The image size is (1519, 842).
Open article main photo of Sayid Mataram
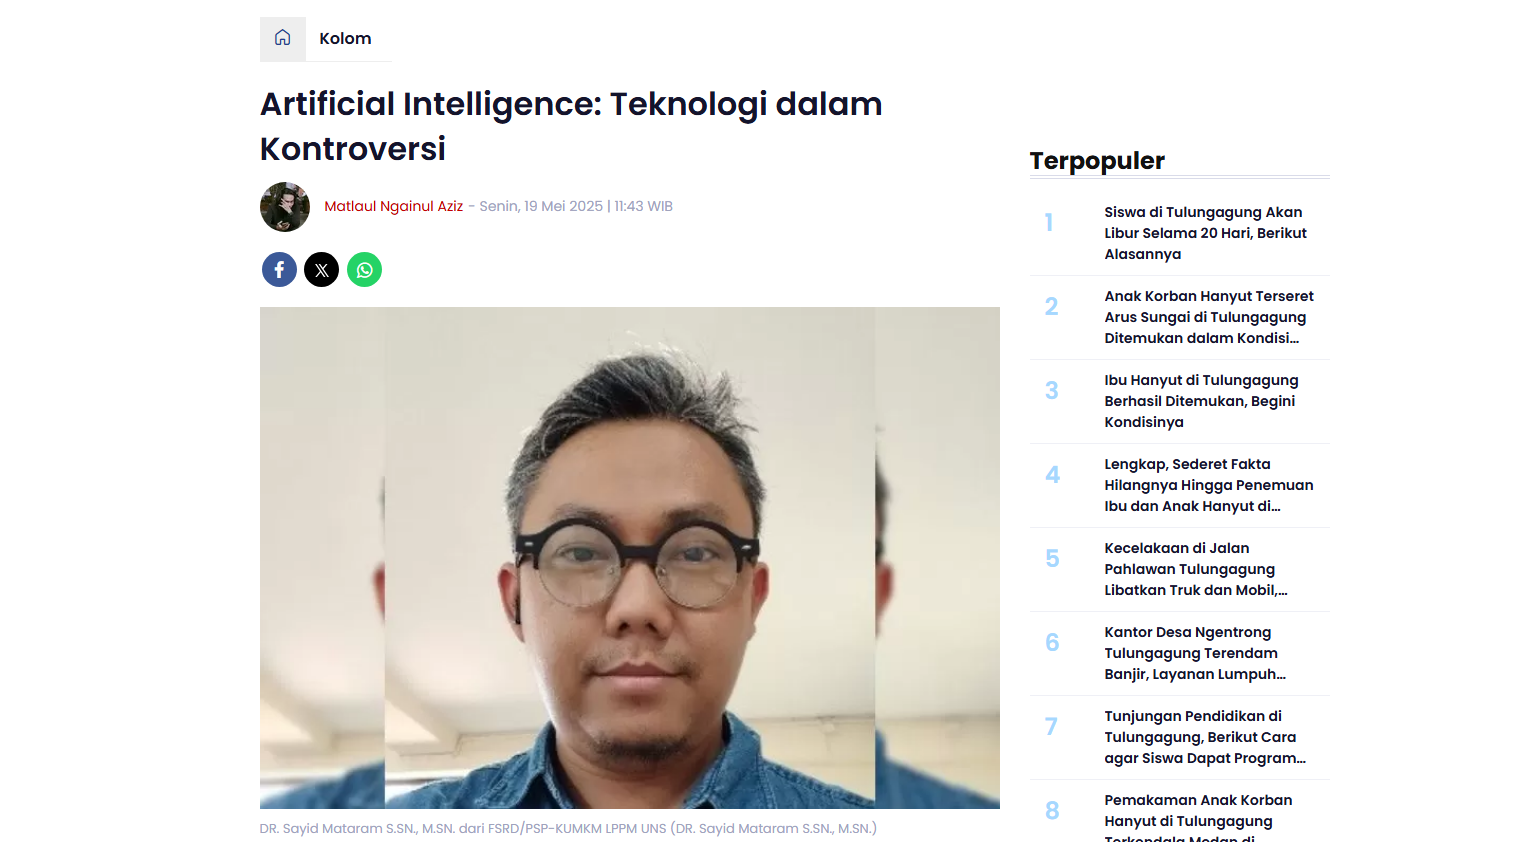click(x=630, y=558)
